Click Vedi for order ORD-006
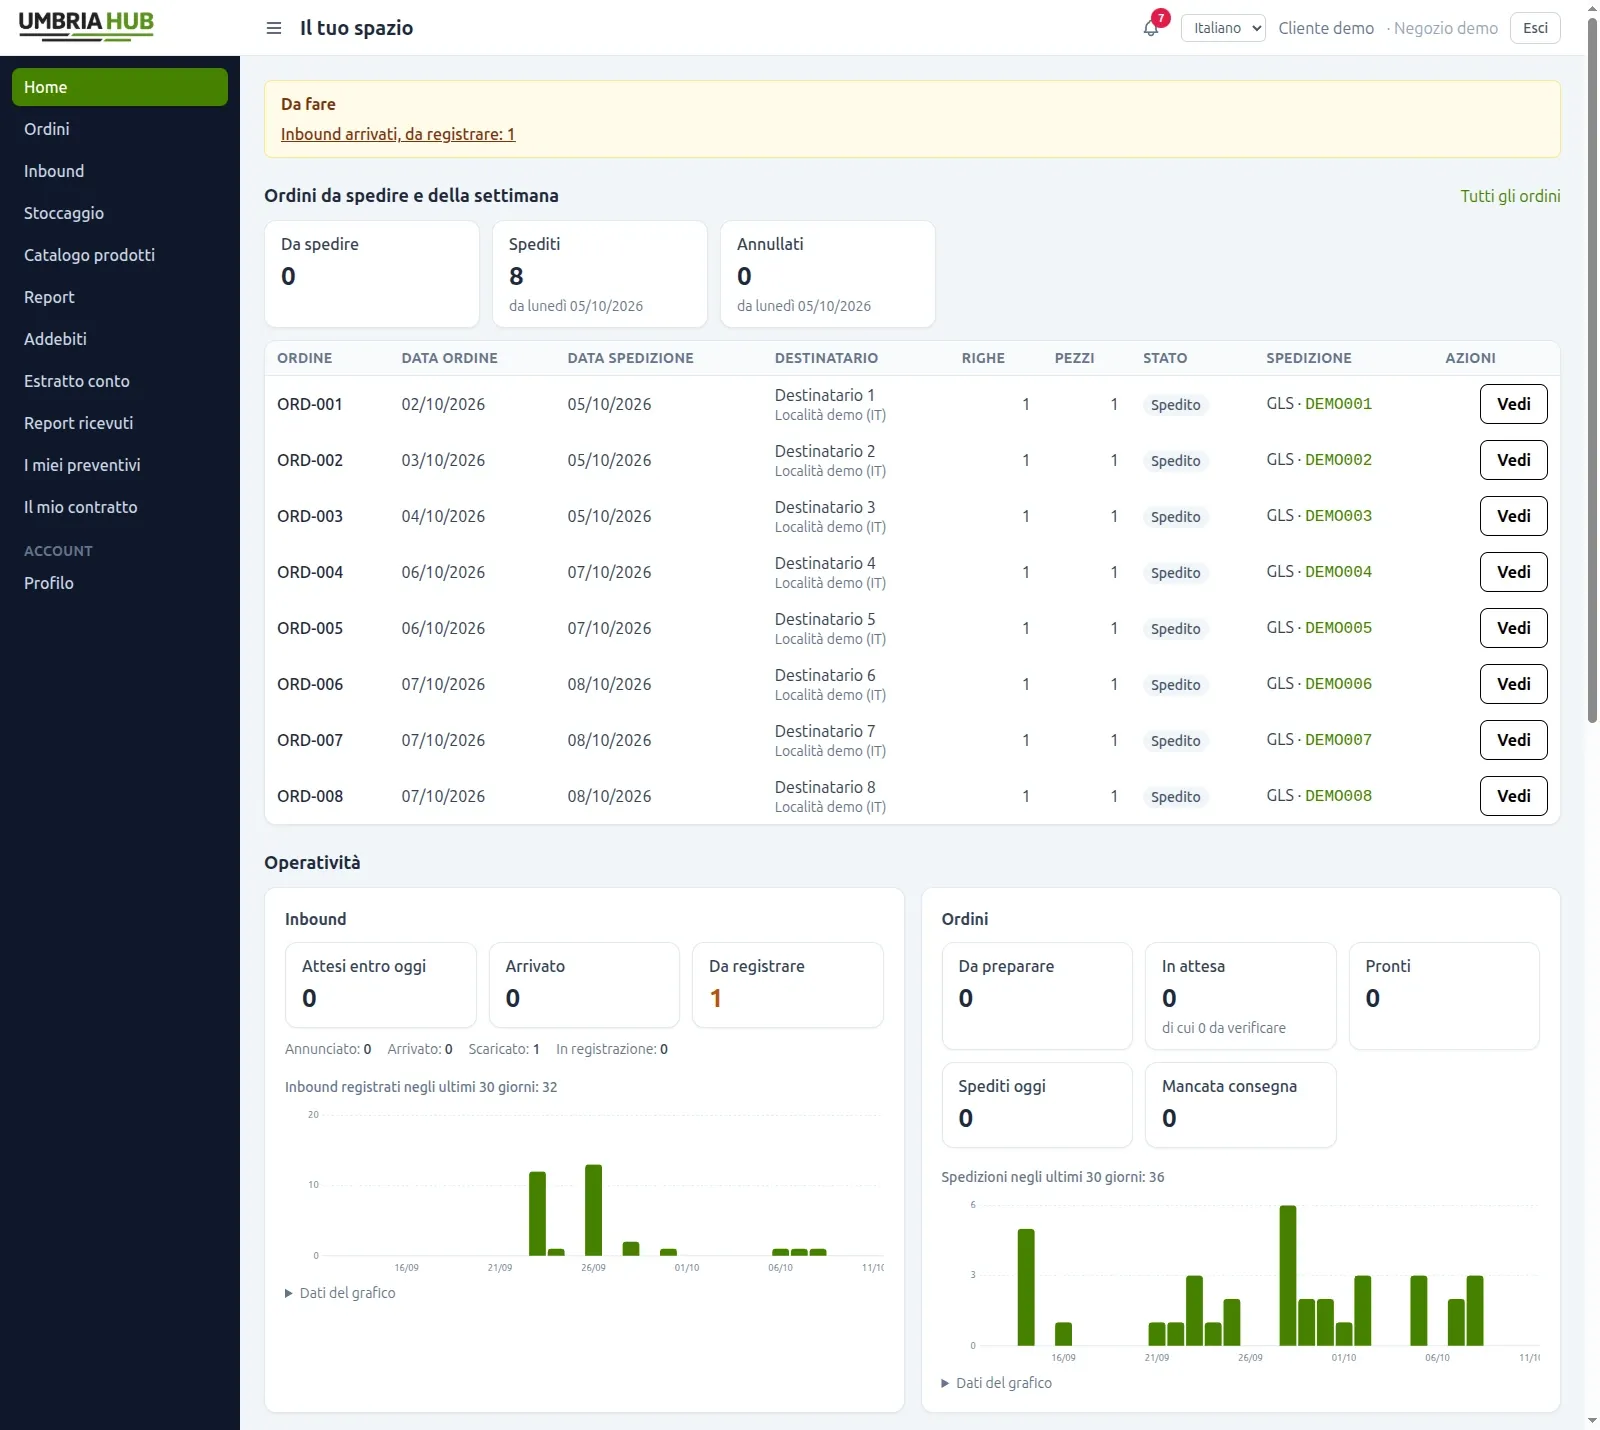This screenshot has height=1430, width=1600. click(x=1514, y=684)
